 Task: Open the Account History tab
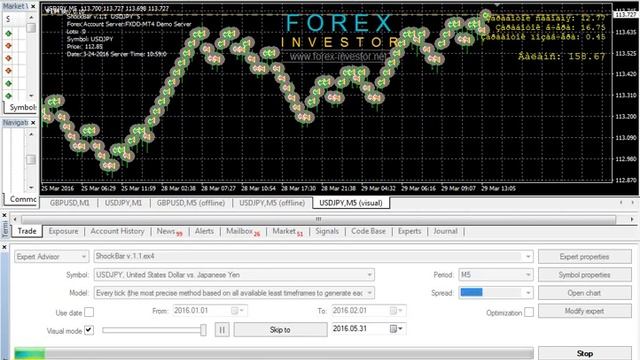[x=117, y=231]
